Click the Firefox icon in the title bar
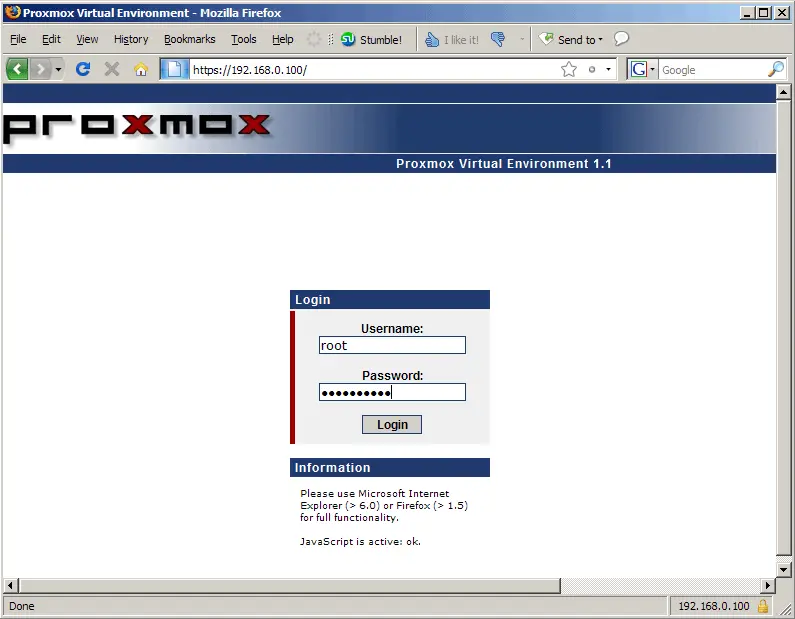 [13, 12]
